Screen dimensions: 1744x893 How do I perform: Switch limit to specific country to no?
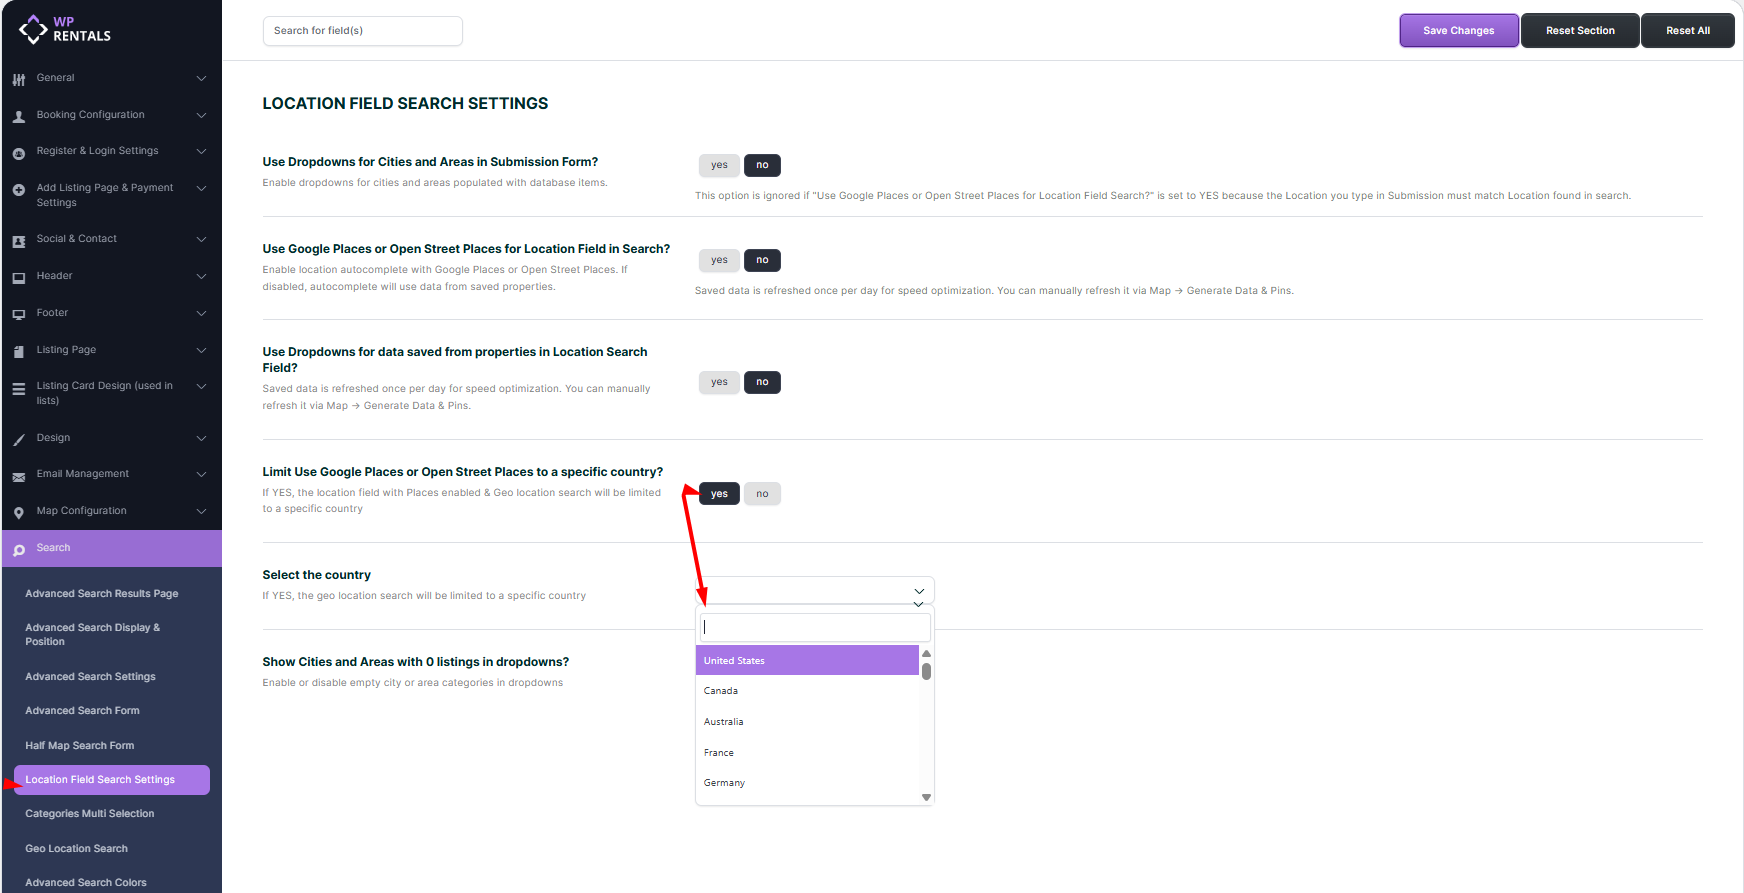(x=762, y=494)
